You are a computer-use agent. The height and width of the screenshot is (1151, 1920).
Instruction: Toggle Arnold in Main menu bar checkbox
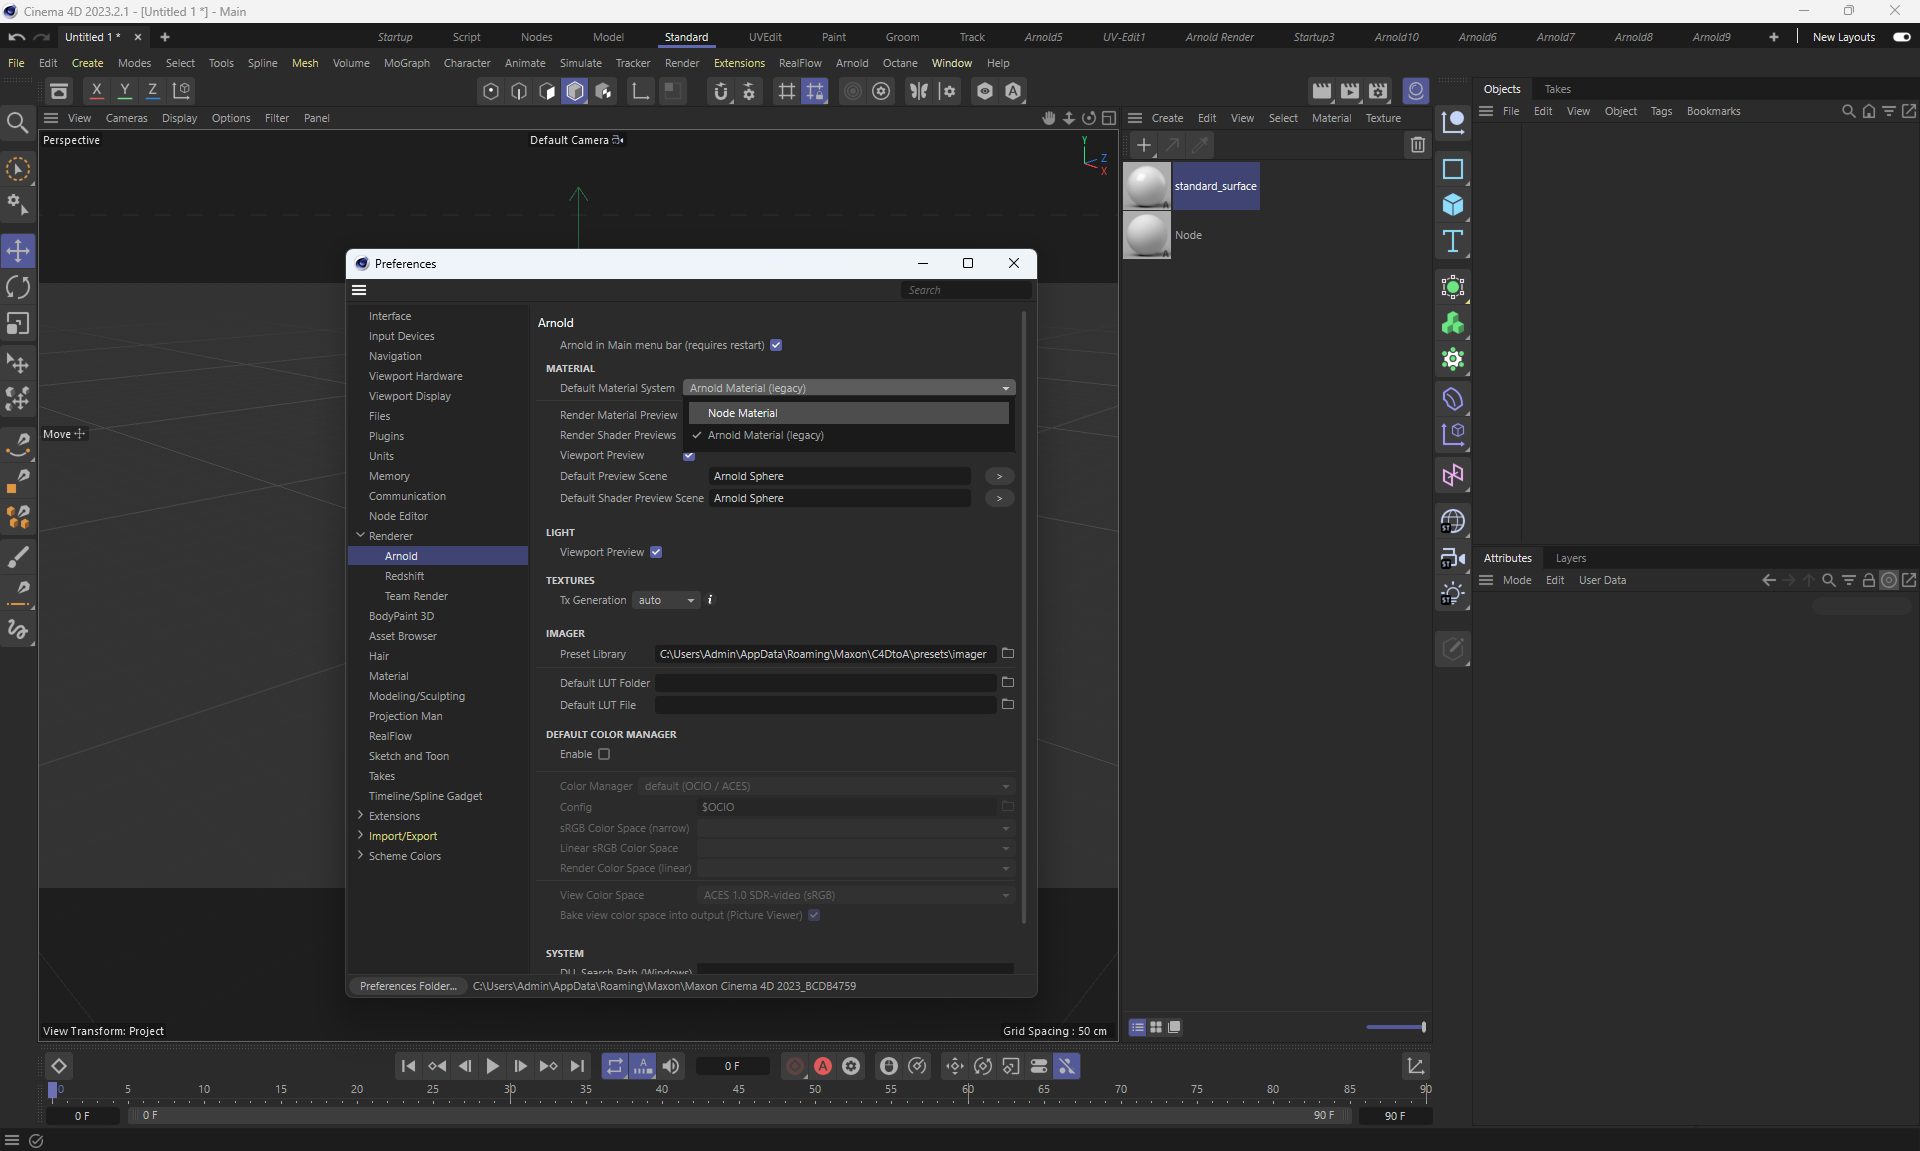point(776,345)
